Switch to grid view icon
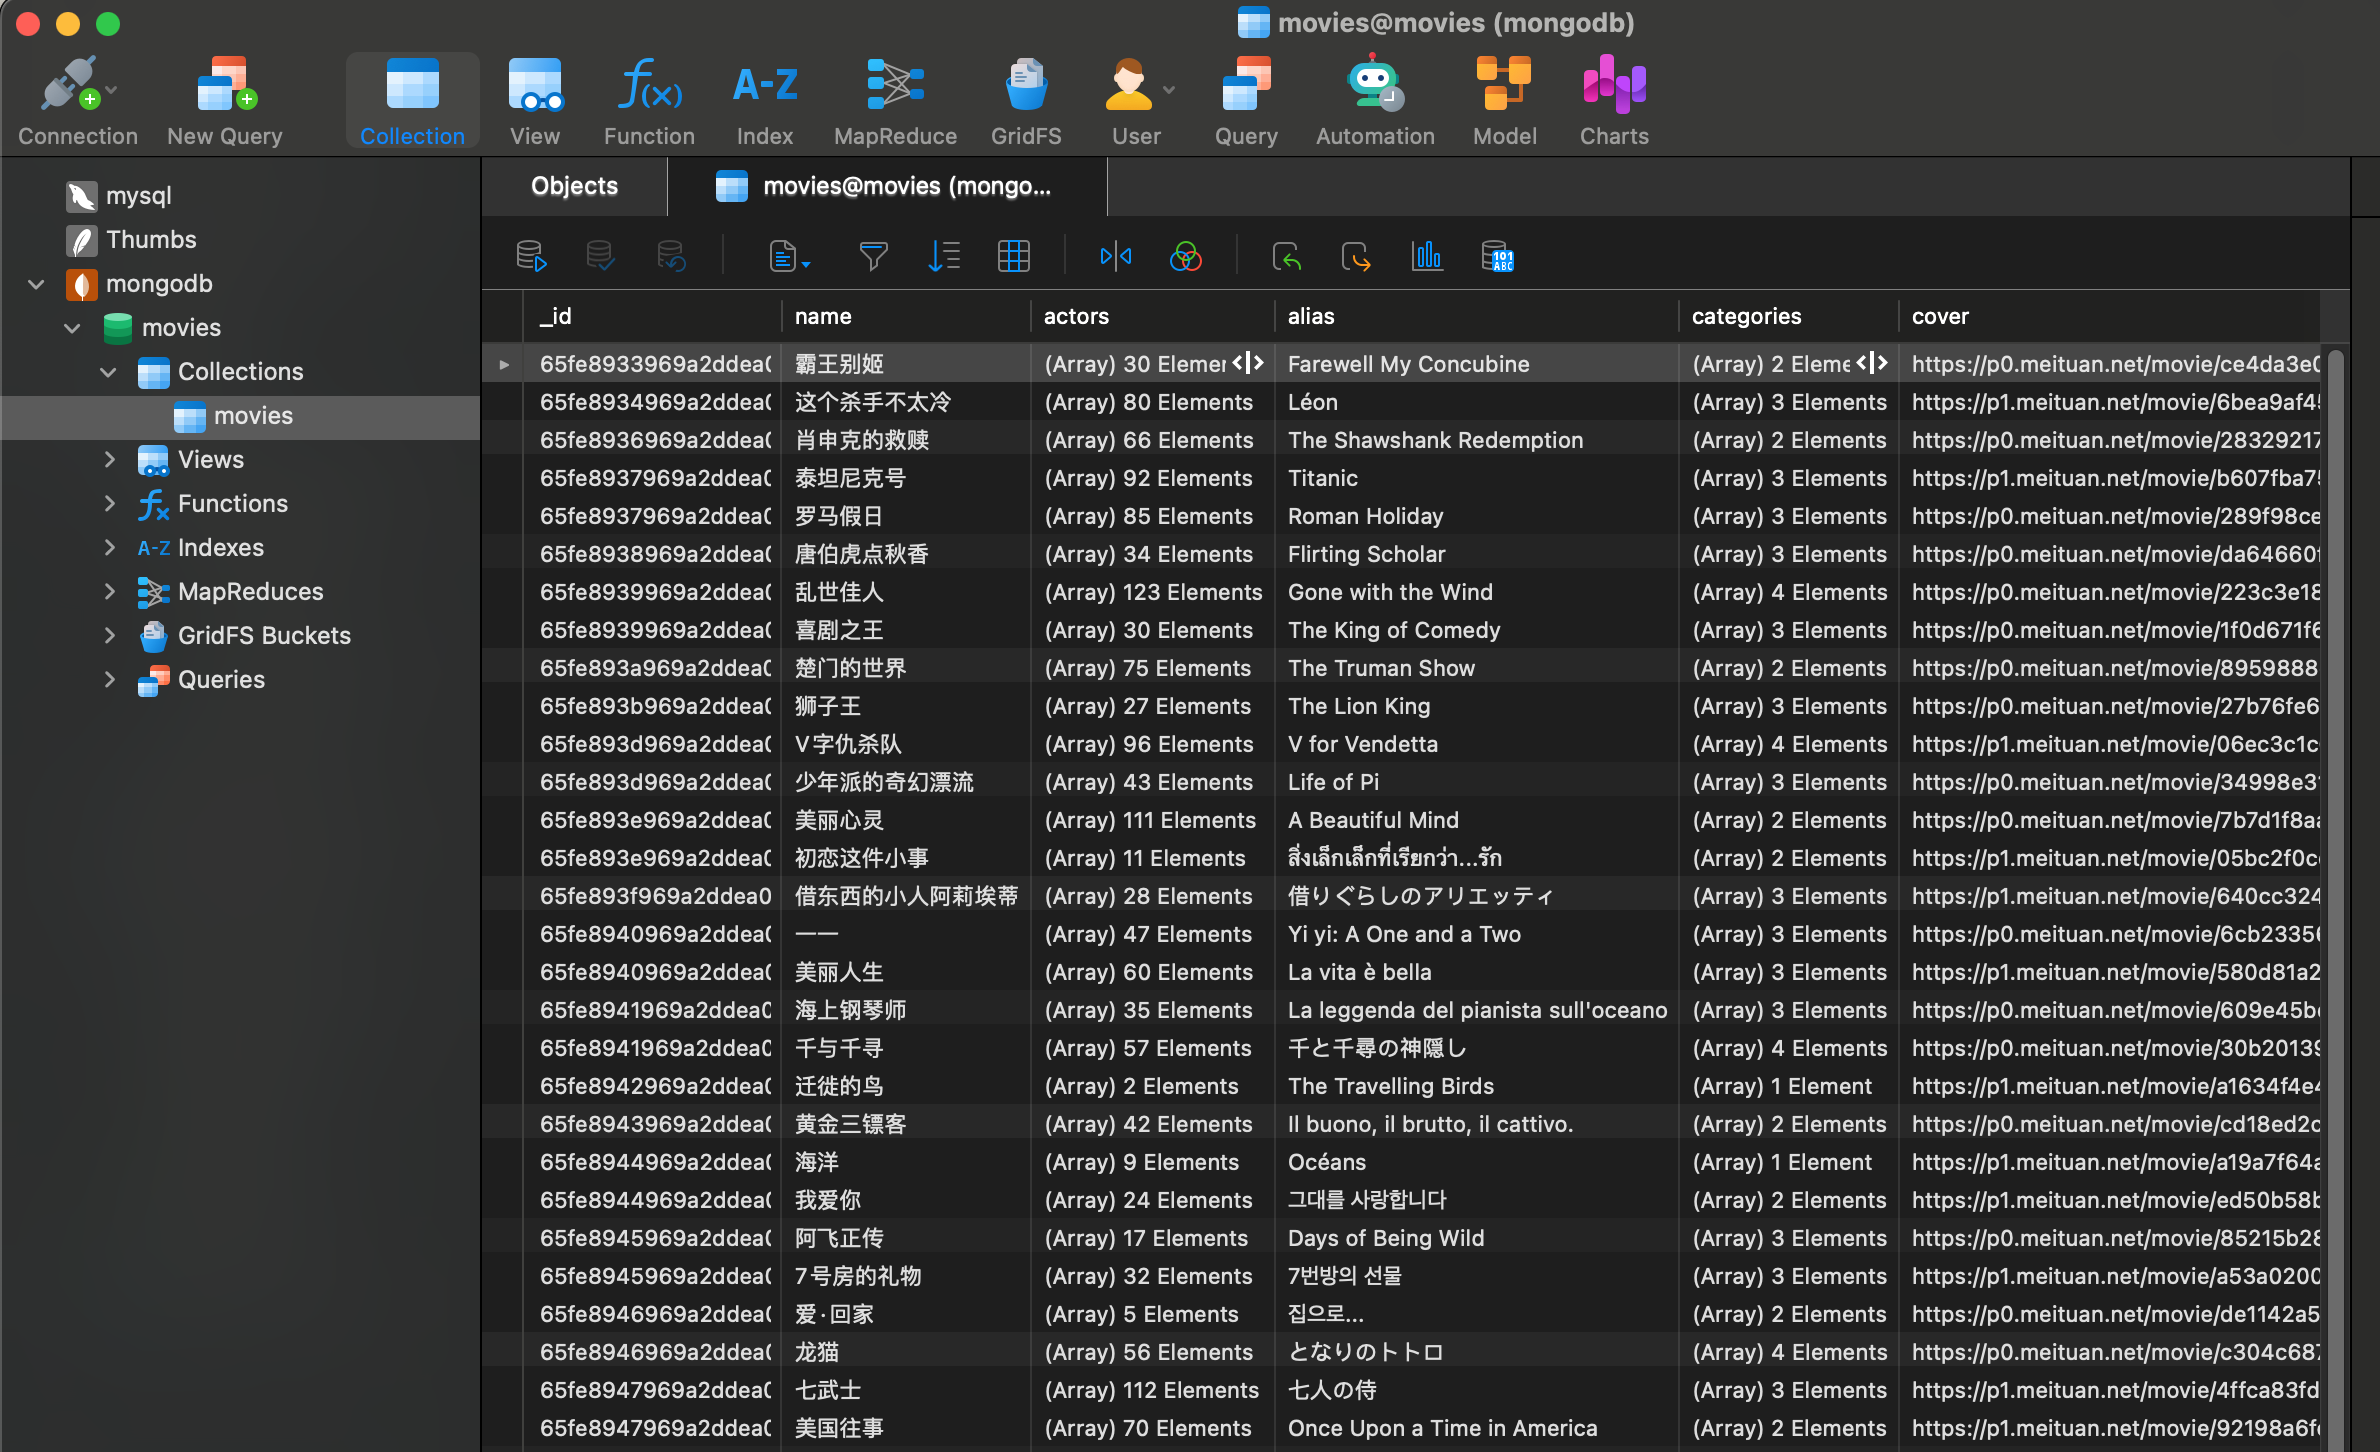Image resolution: width=2380 pixels, height=1452 pixels. coord(1014,257)
